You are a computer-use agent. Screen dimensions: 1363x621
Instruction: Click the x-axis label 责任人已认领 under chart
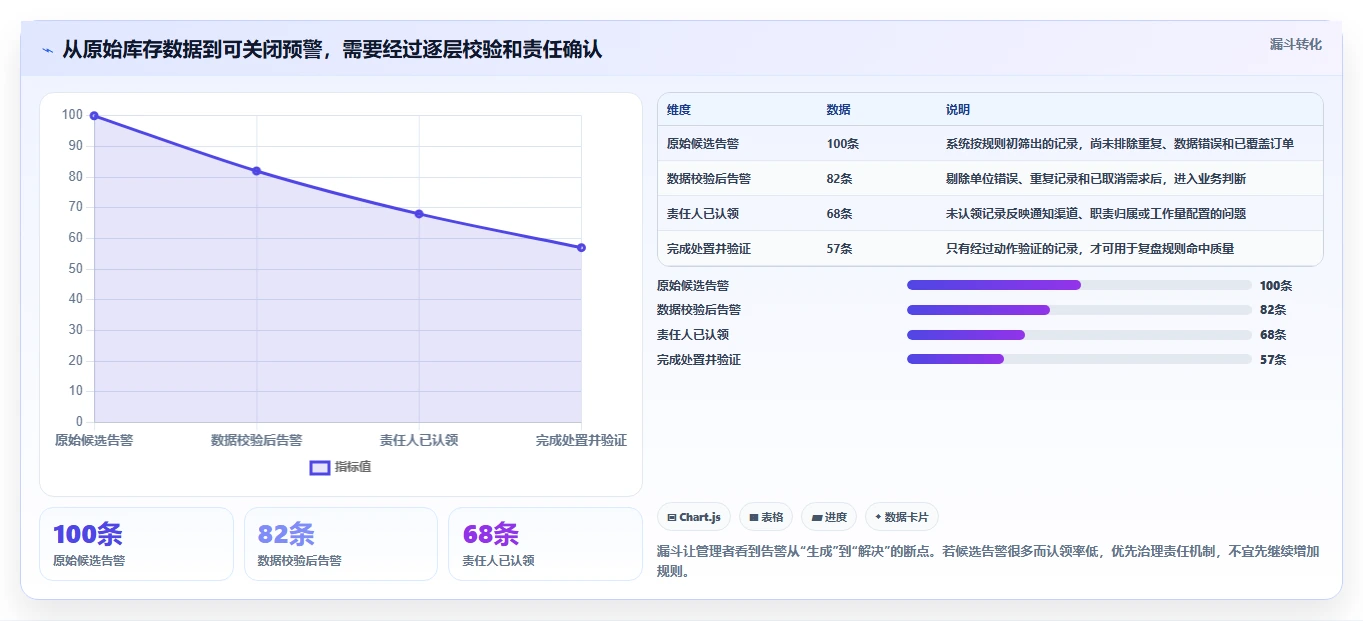tap(419, 440)
